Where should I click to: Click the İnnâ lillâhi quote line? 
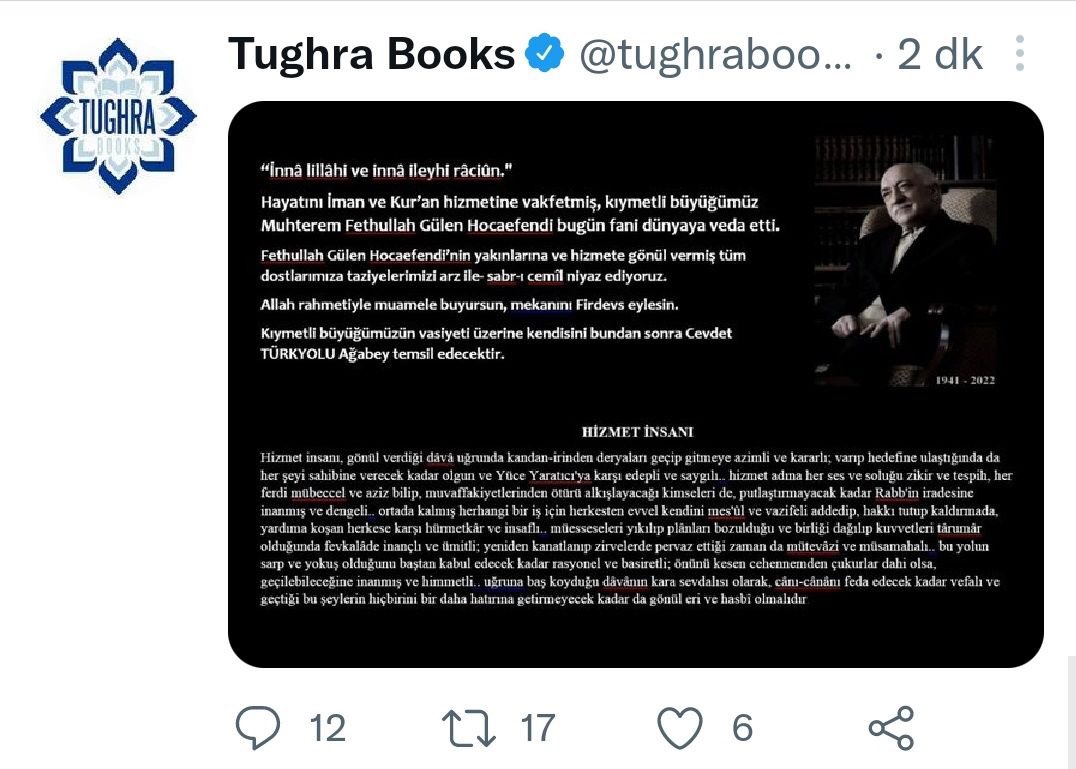pyautogui.click(x=386, y=171)
